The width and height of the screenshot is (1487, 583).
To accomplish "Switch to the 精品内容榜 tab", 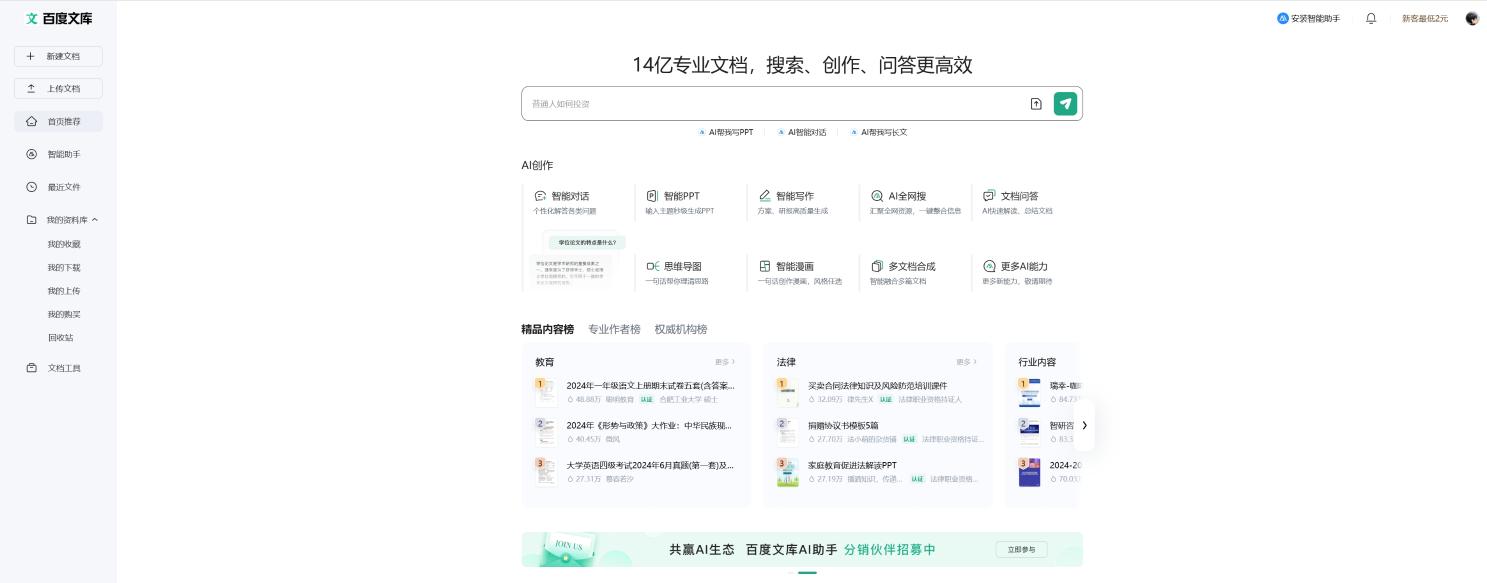I will 547,329.
